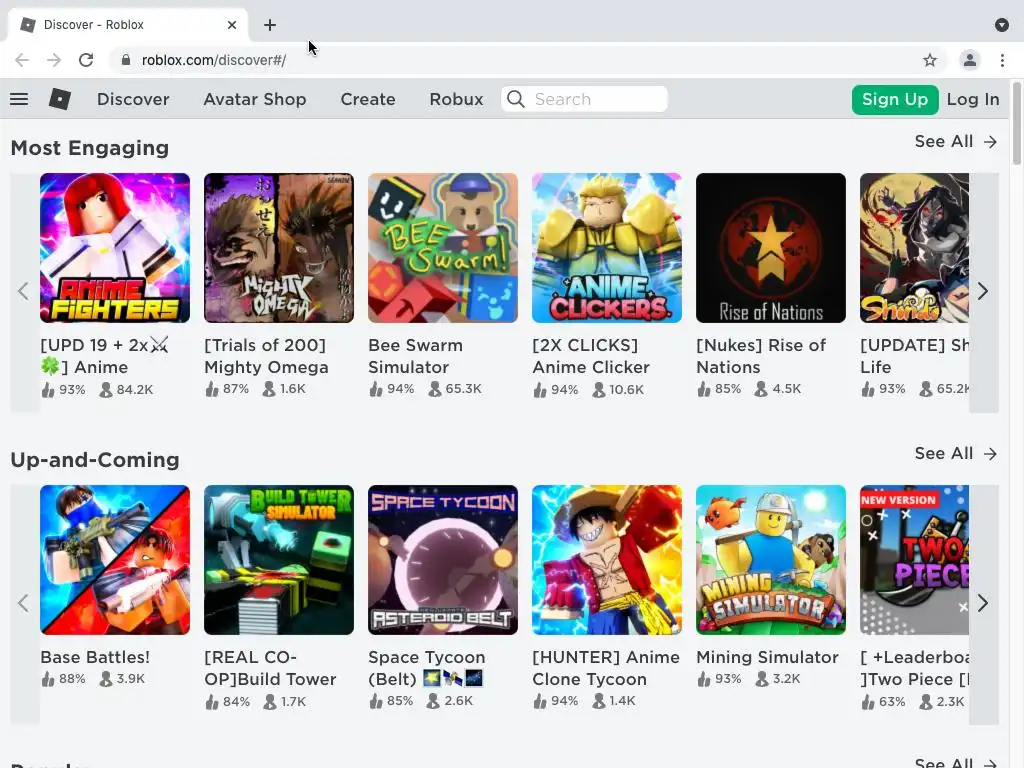Select the Discover - Roblox browser tab
Screen dimensions: 1024x768
127,25
